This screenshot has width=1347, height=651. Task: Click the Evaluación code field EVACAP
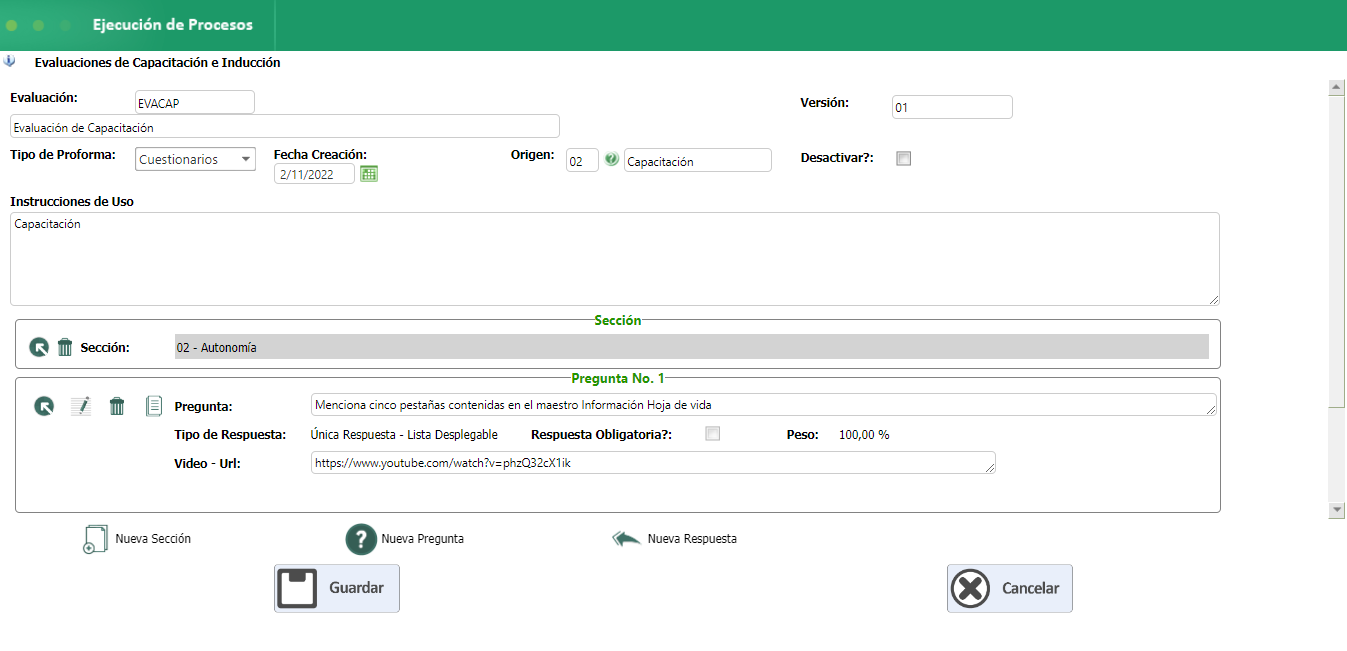click(x=195, y=102)
